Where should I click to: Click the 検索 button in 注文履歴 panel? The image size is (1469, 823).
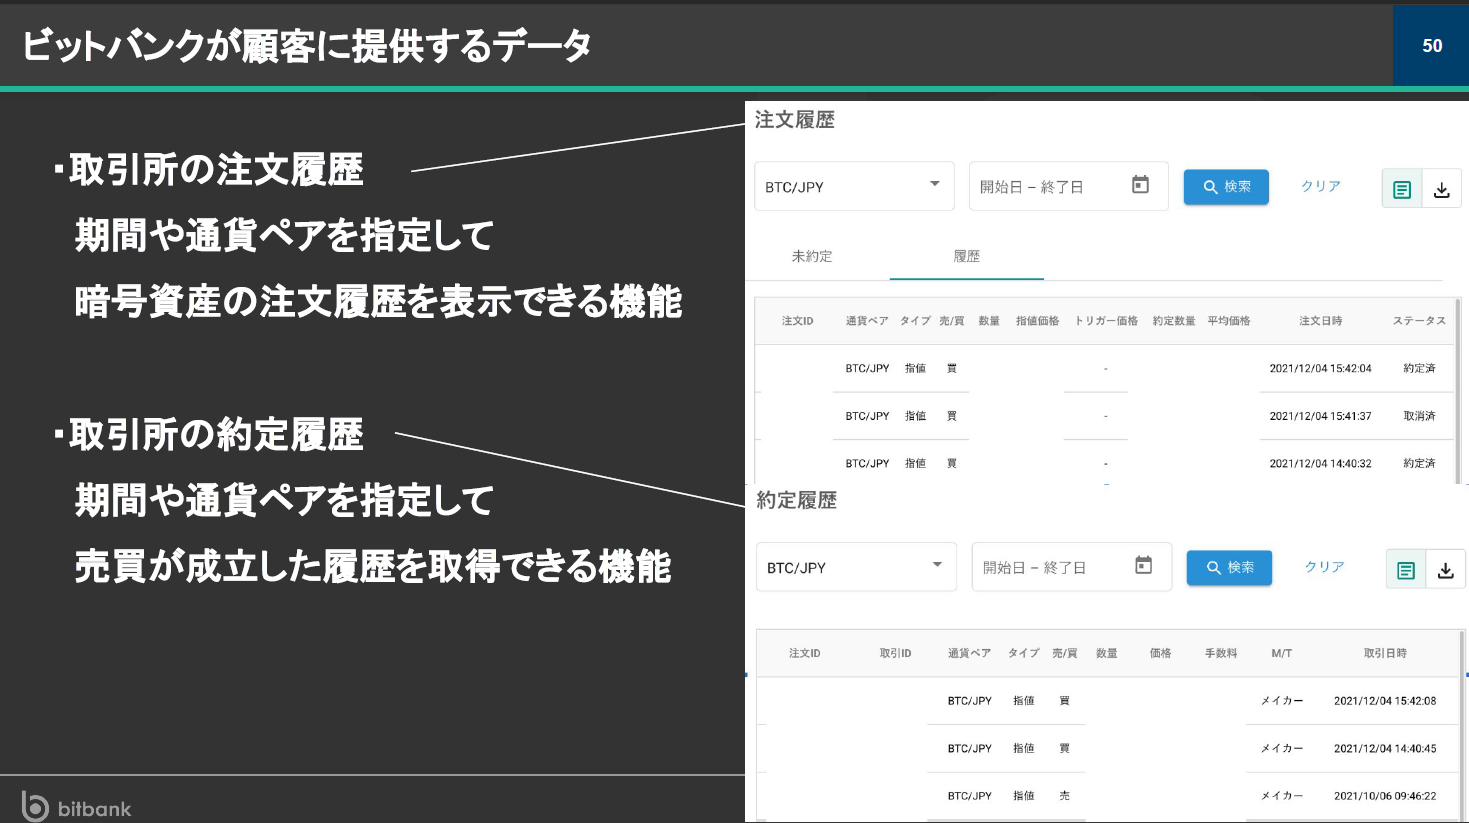point(1226,187)
